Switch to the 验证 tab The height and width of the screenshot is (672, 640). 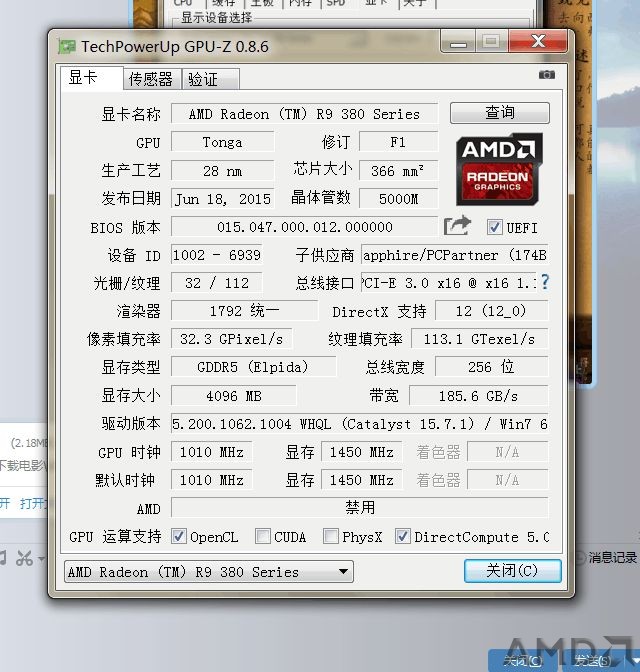(210, 79)
